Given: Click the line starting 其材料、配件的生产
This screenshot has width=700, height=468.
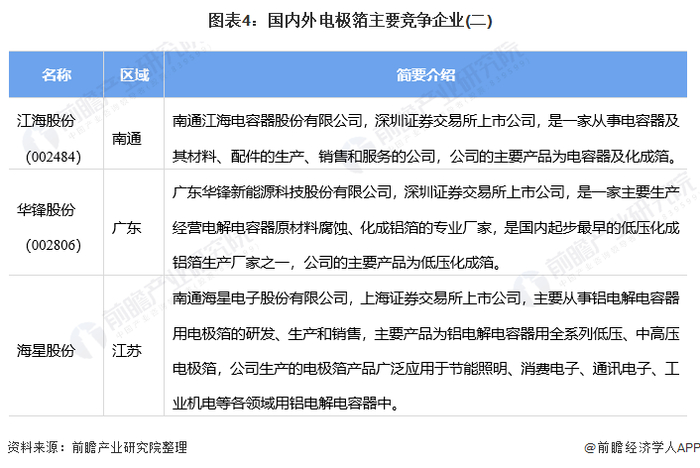Looking at the screenshot, I should [425, 156].
